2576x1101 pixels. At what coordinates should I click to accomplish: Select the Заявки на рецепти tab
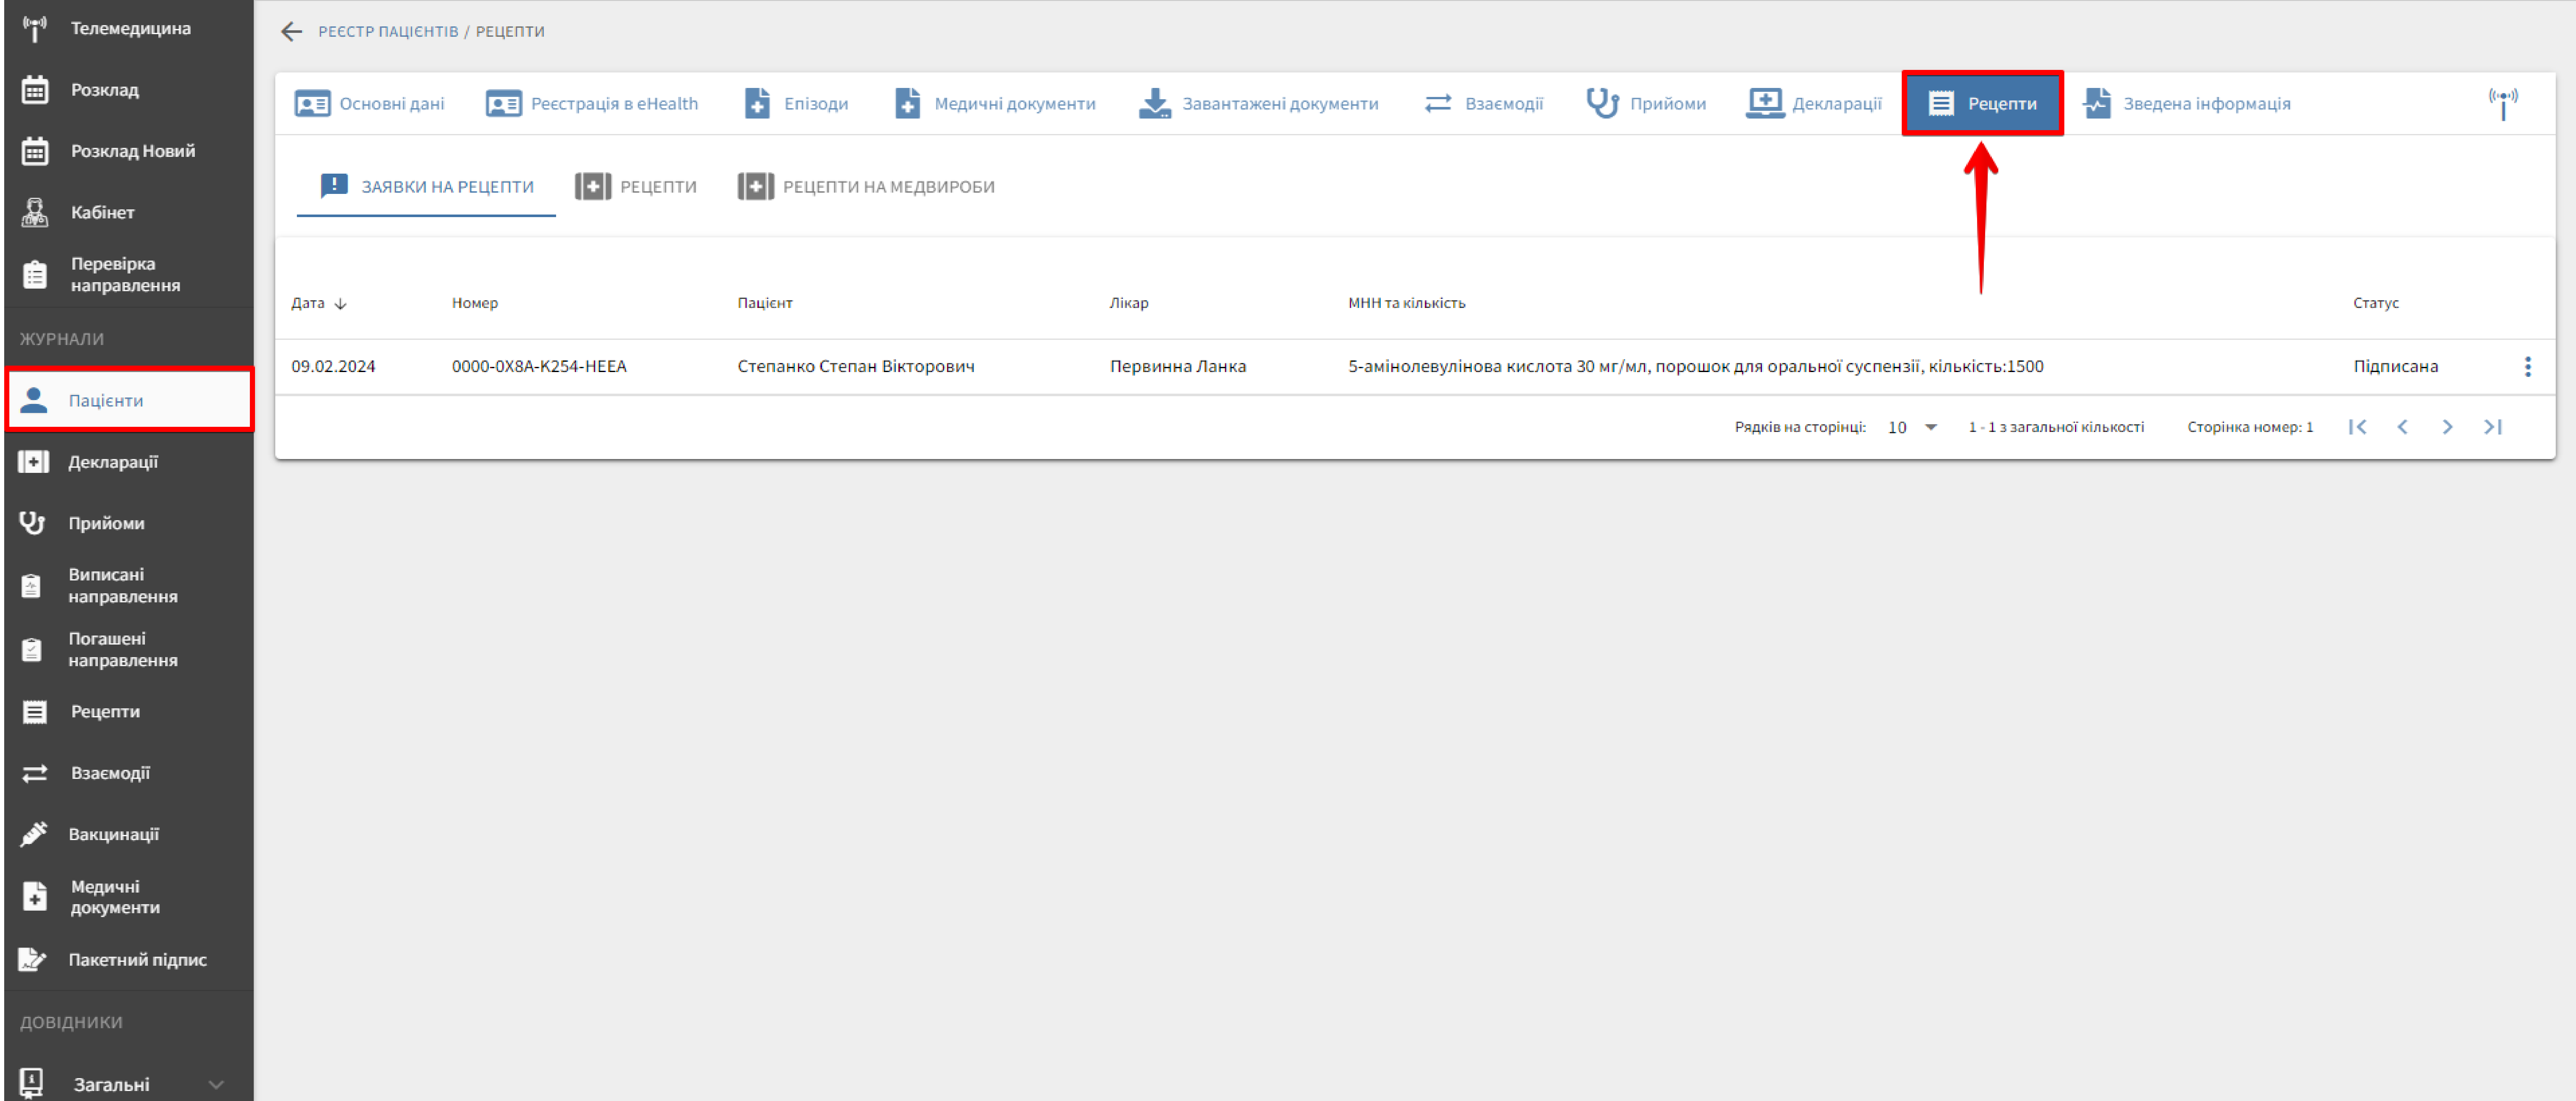(x=427, y=187)
